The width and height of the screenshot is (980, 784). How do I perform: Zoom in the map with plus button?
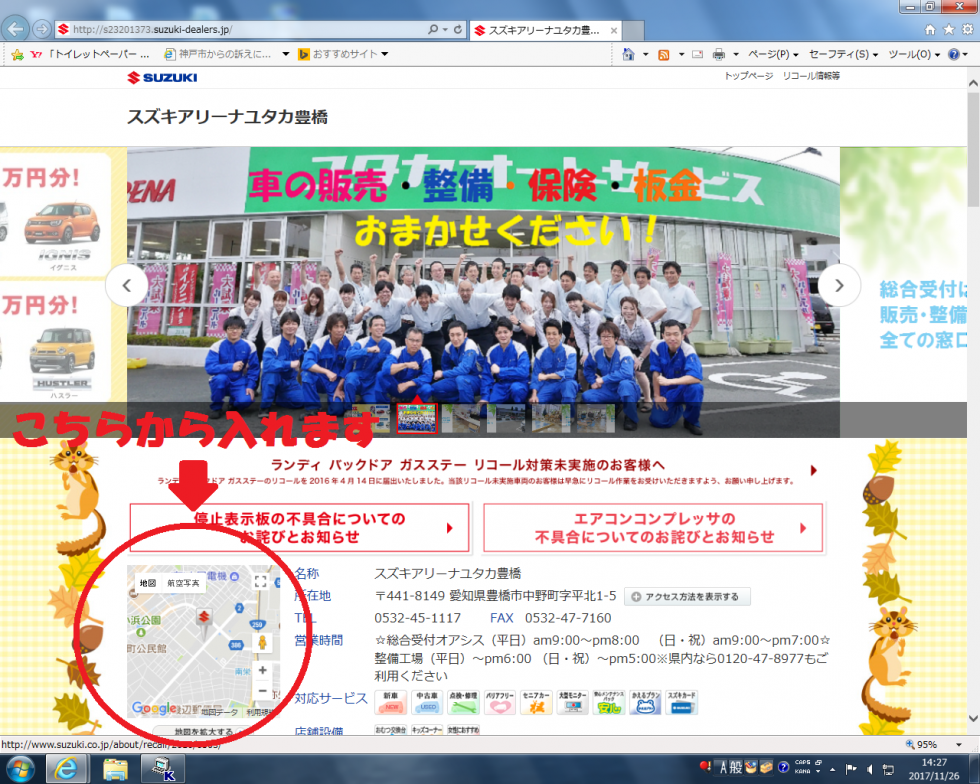coord(263,670)
